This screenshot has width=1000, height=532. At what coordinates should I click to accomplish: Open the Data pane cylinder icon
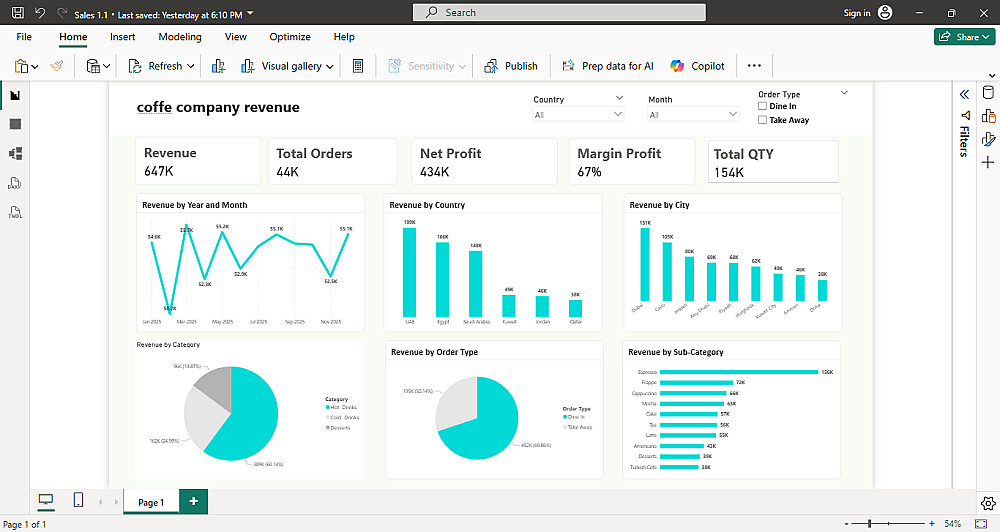pyautogui.click(x=988, y=92)
